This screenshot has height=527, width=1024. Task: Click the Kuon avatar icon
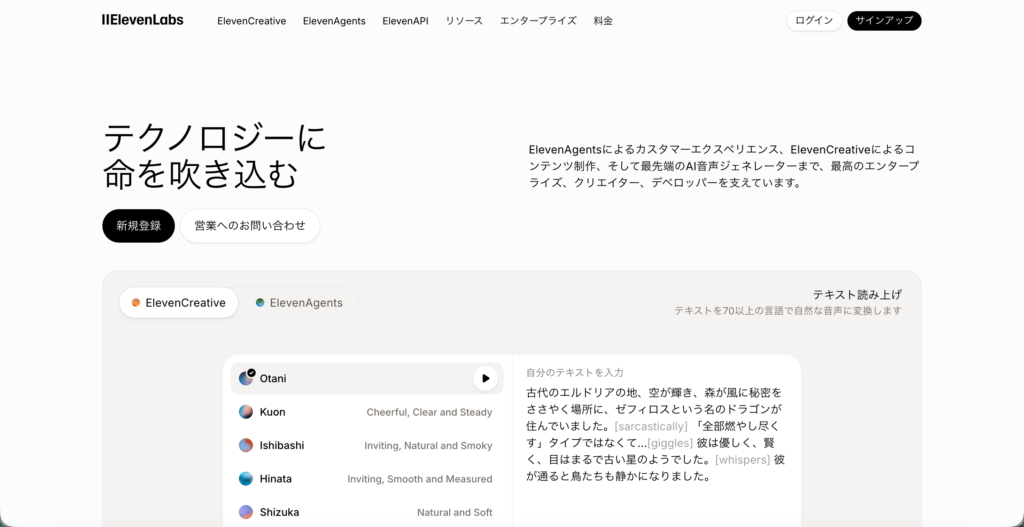coord(246,412)
